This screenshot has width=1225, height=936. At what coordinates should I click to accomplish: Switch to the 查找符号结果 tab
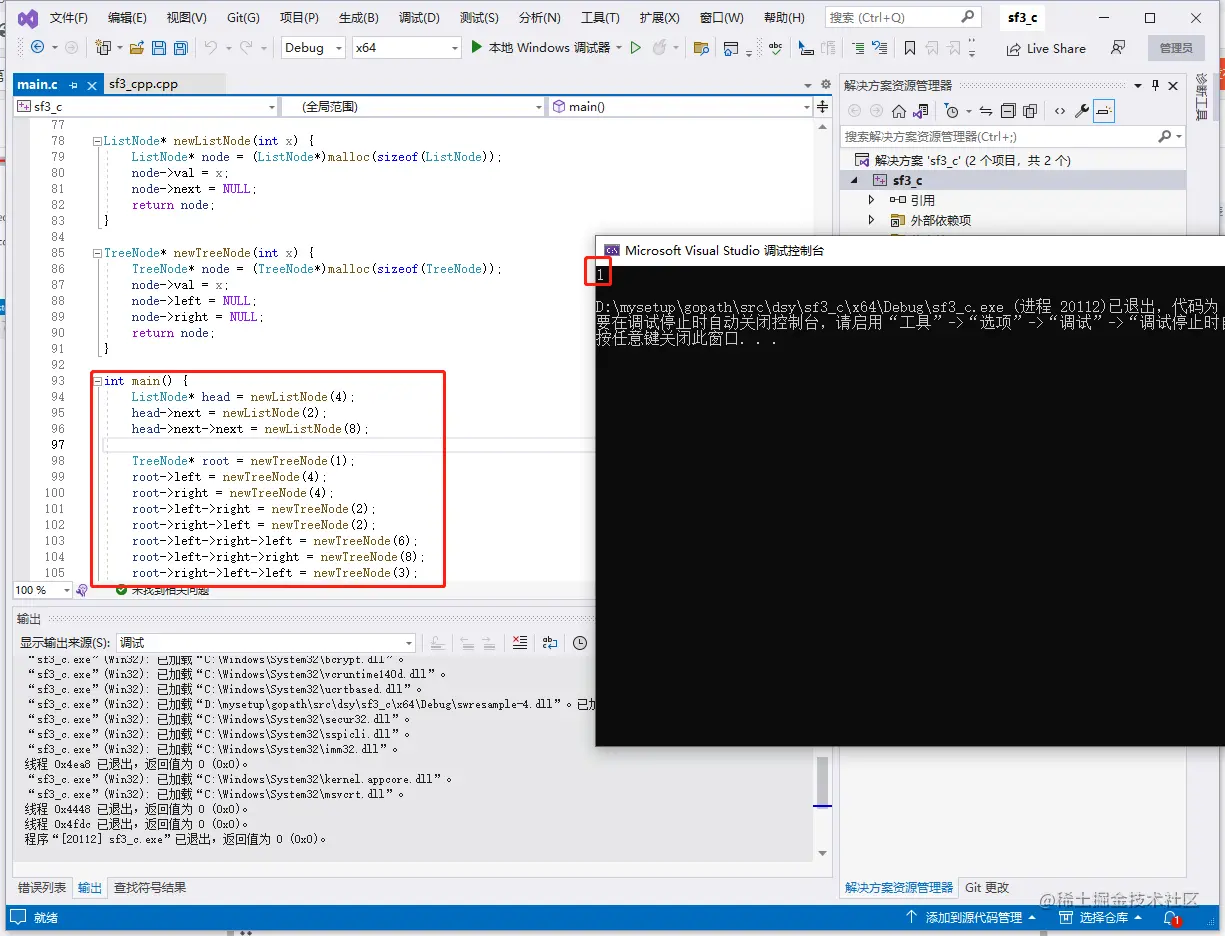[x=149, y=887]
